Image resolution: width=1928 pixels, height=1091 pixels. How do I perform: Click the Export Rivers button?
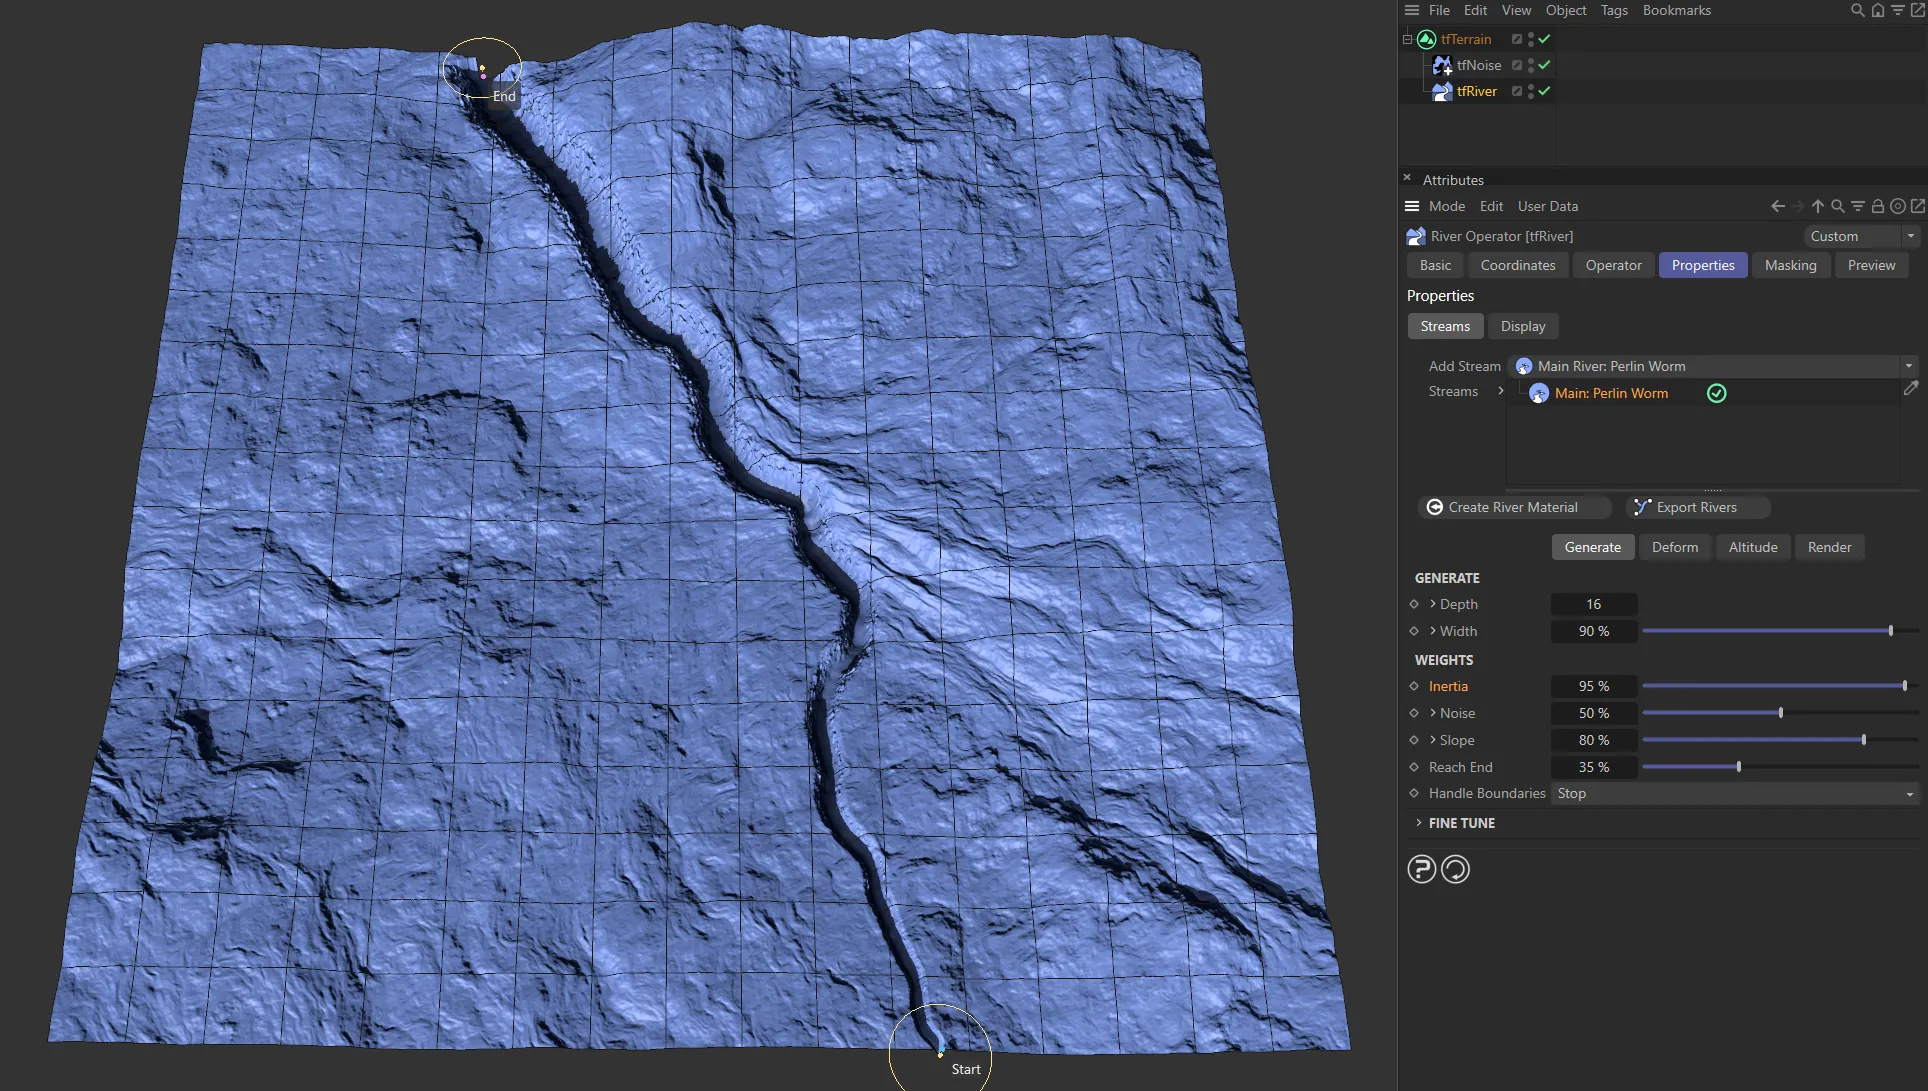click(x=1695, y=507)
